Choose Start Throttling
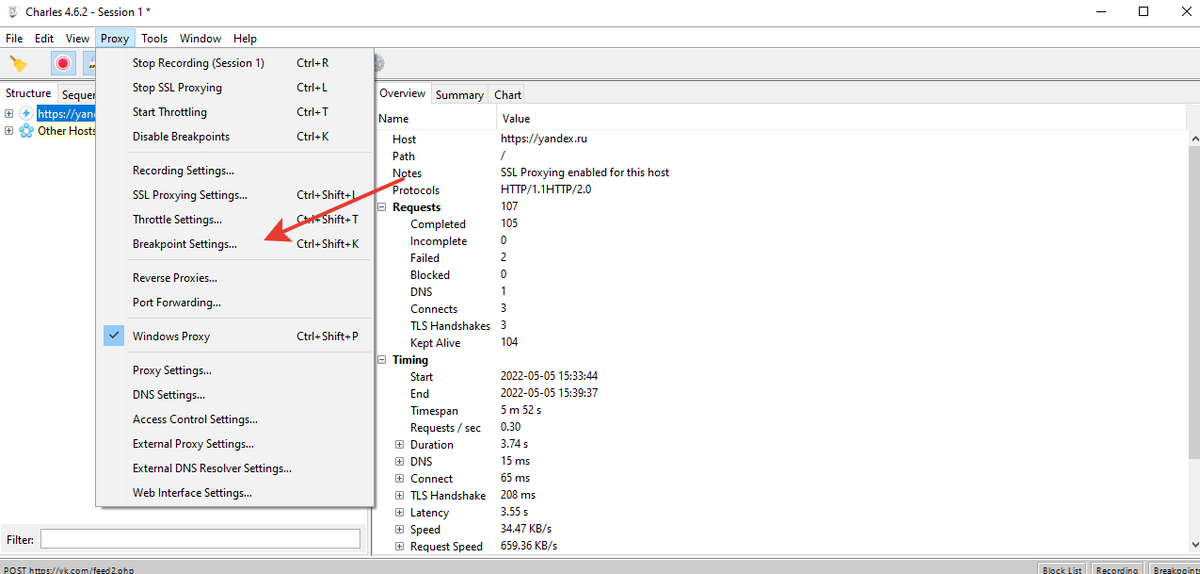The width and height of the screenshot is (1200, 574). pos(235,112)
